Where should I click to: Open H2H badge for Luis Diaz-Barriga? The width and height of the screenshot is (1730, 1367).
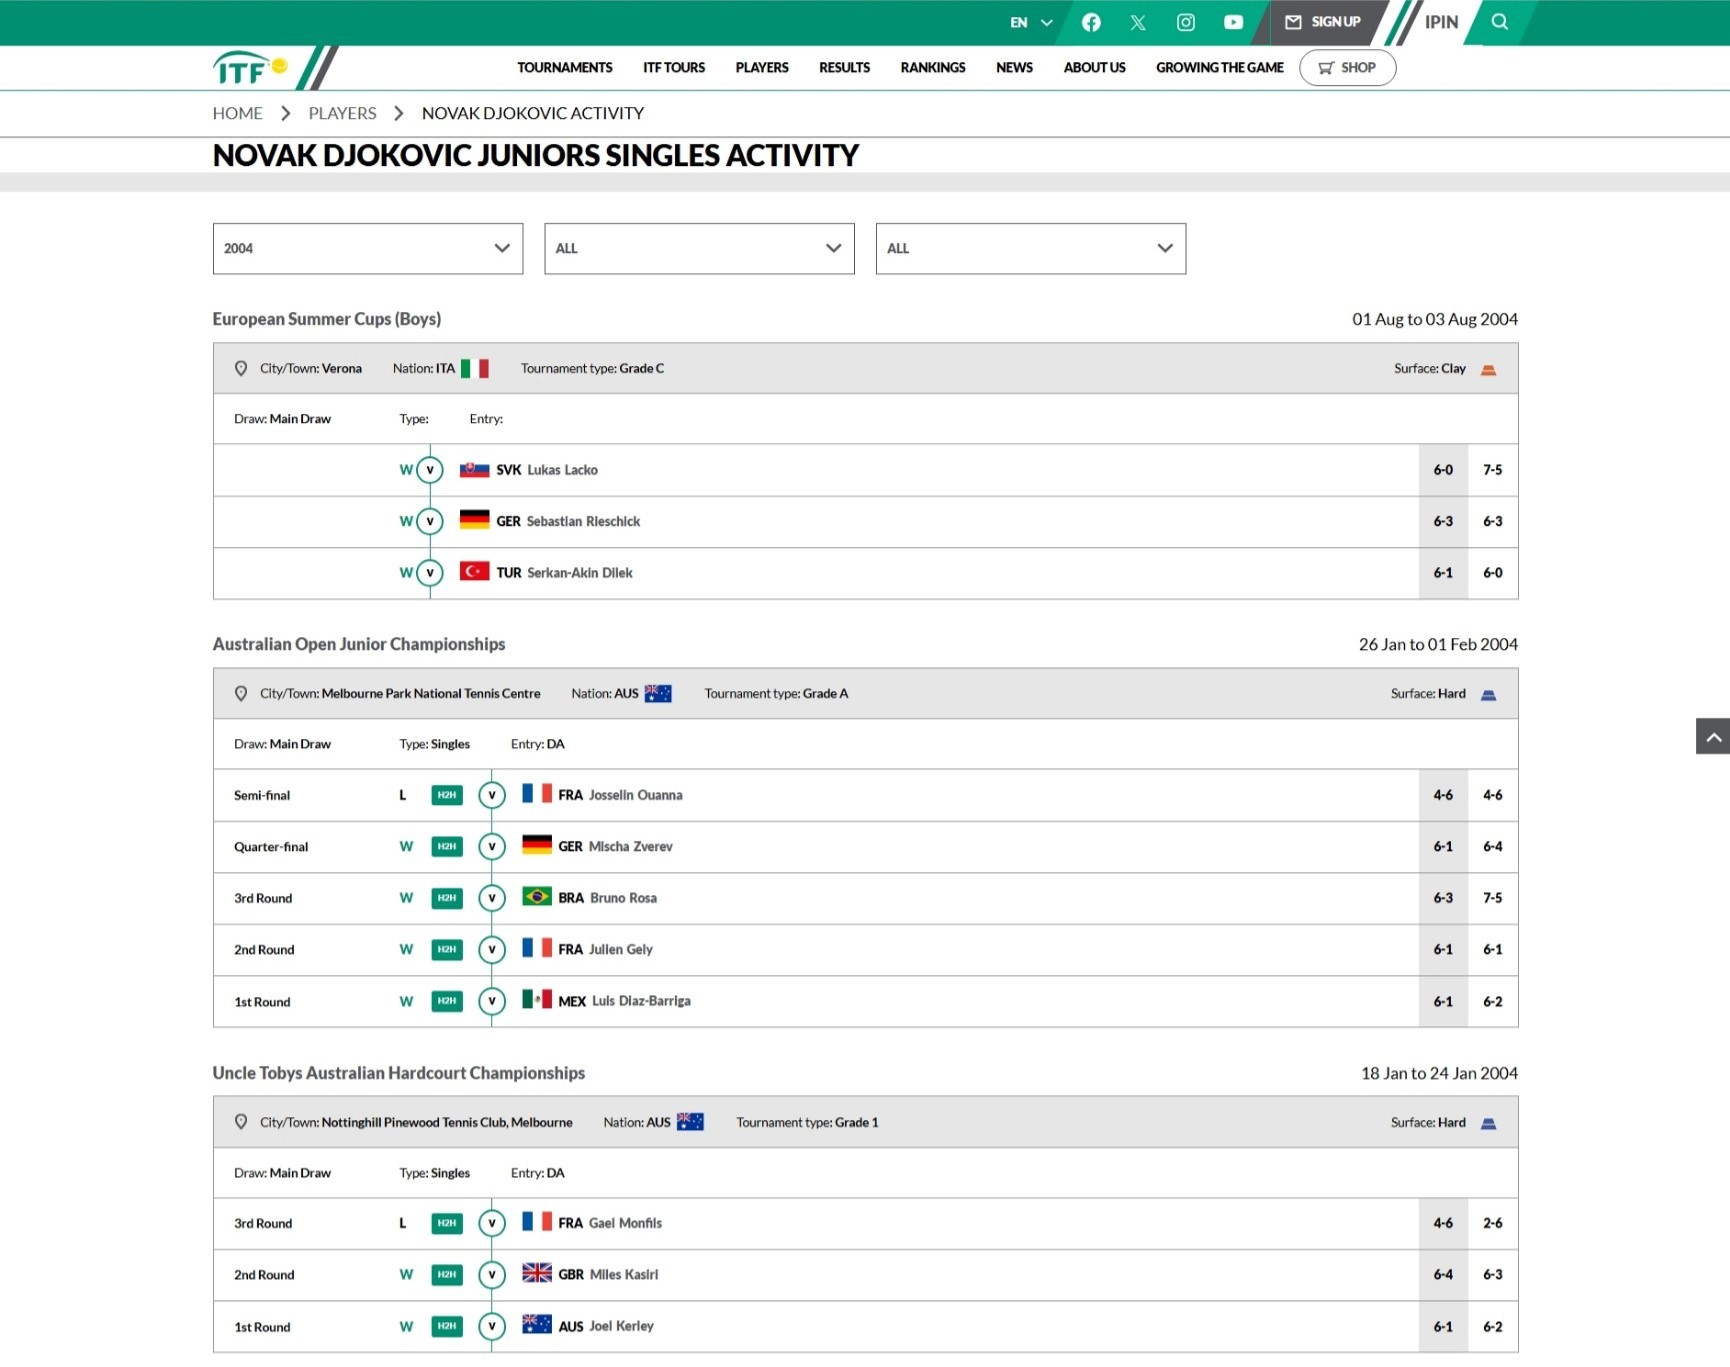(447, 1001)
